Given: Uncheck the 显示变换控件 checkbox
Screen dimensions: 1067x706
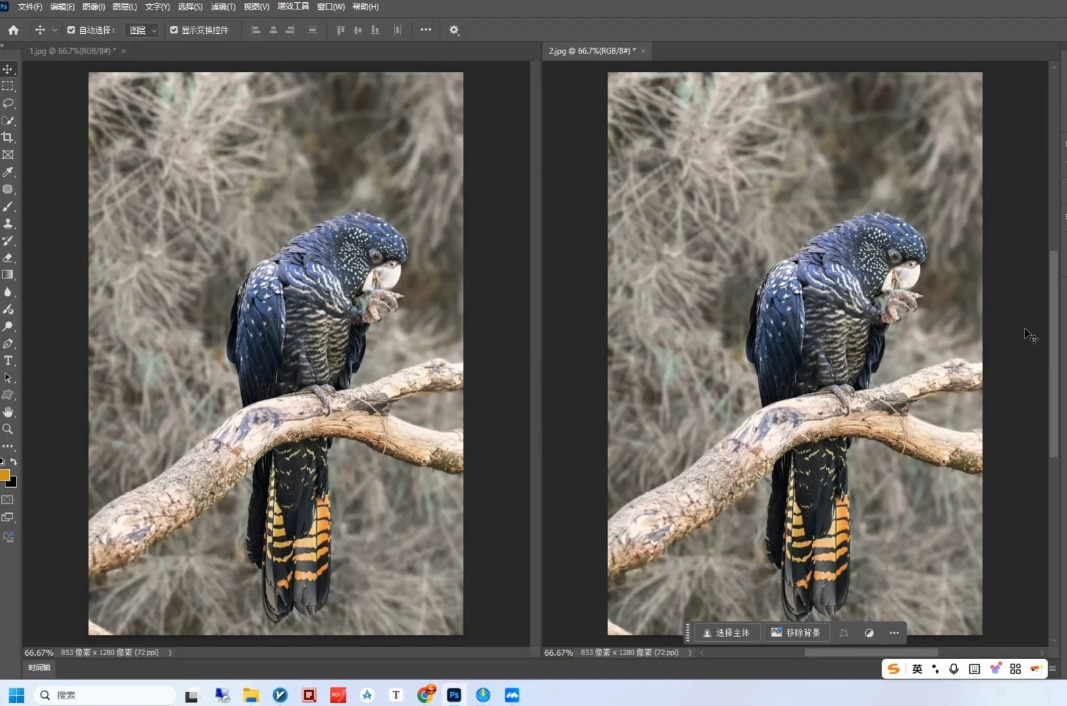Looking at the screenshot, I should point(174,30).
